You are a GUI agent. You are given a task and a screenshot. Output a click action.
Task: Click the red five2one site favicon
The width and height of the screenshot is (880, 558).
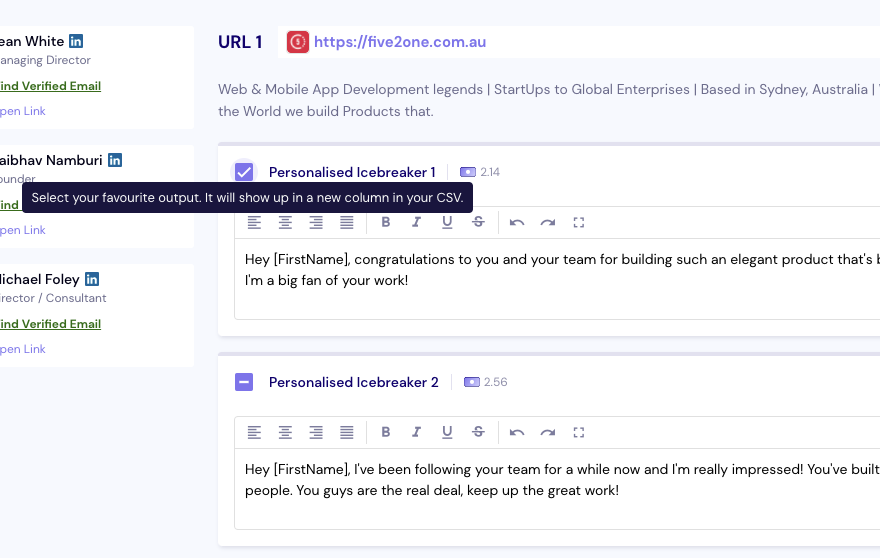tap(298, 42)
